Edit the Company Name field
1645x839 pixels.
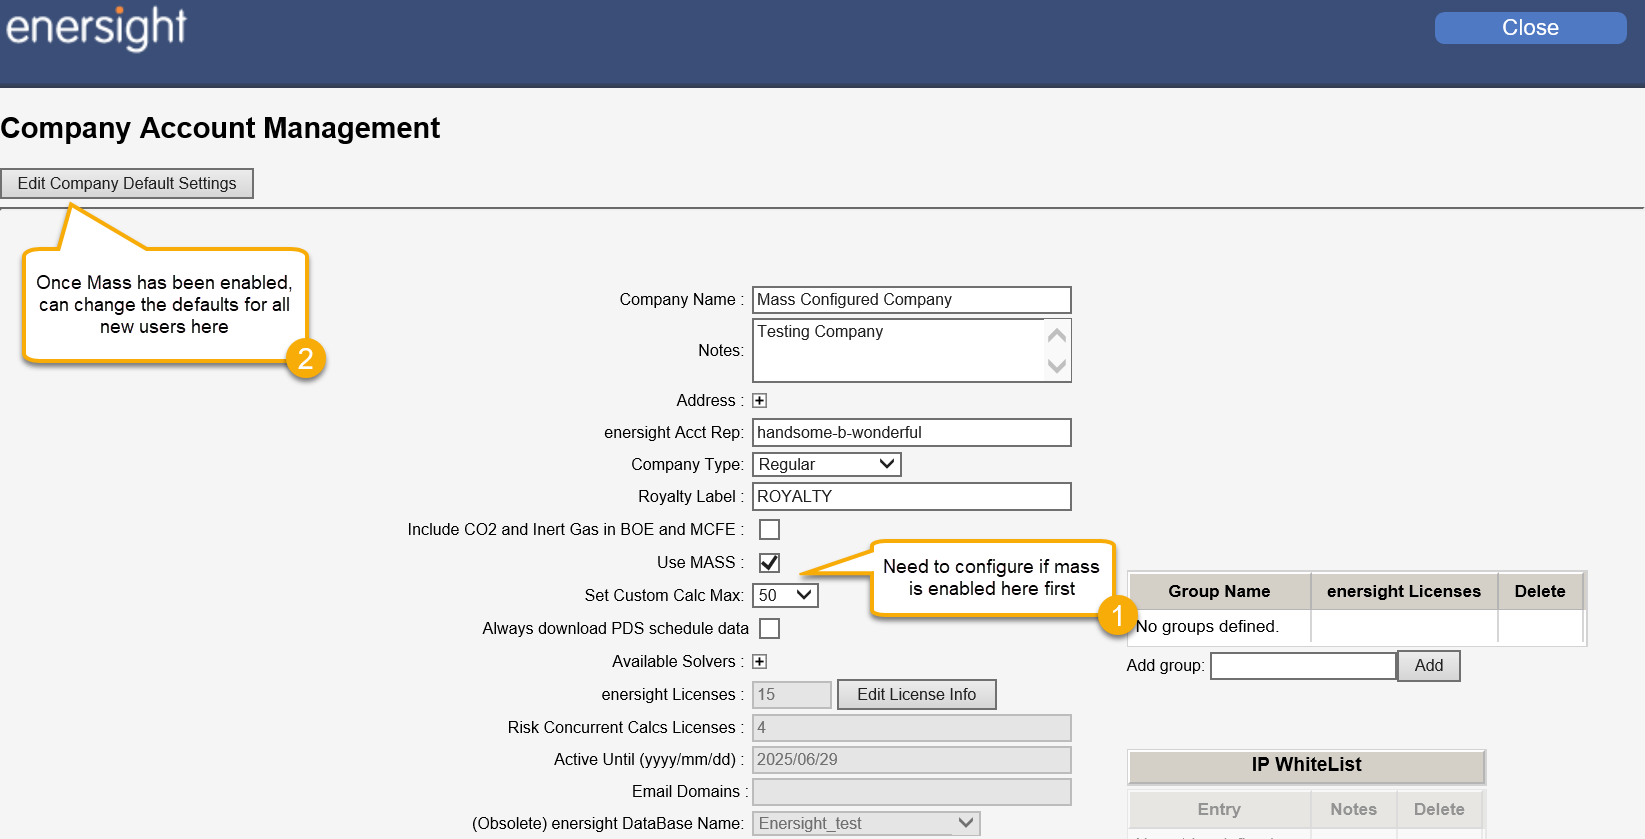pyautogui.click(x=911, y=300)
